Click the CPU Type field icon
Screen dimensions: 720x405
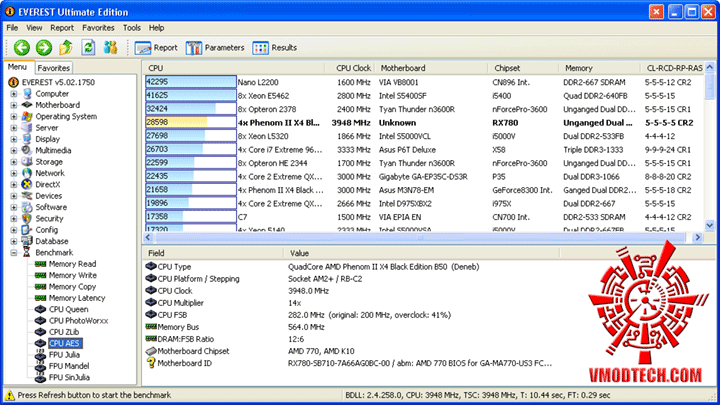tap(151, 266)
